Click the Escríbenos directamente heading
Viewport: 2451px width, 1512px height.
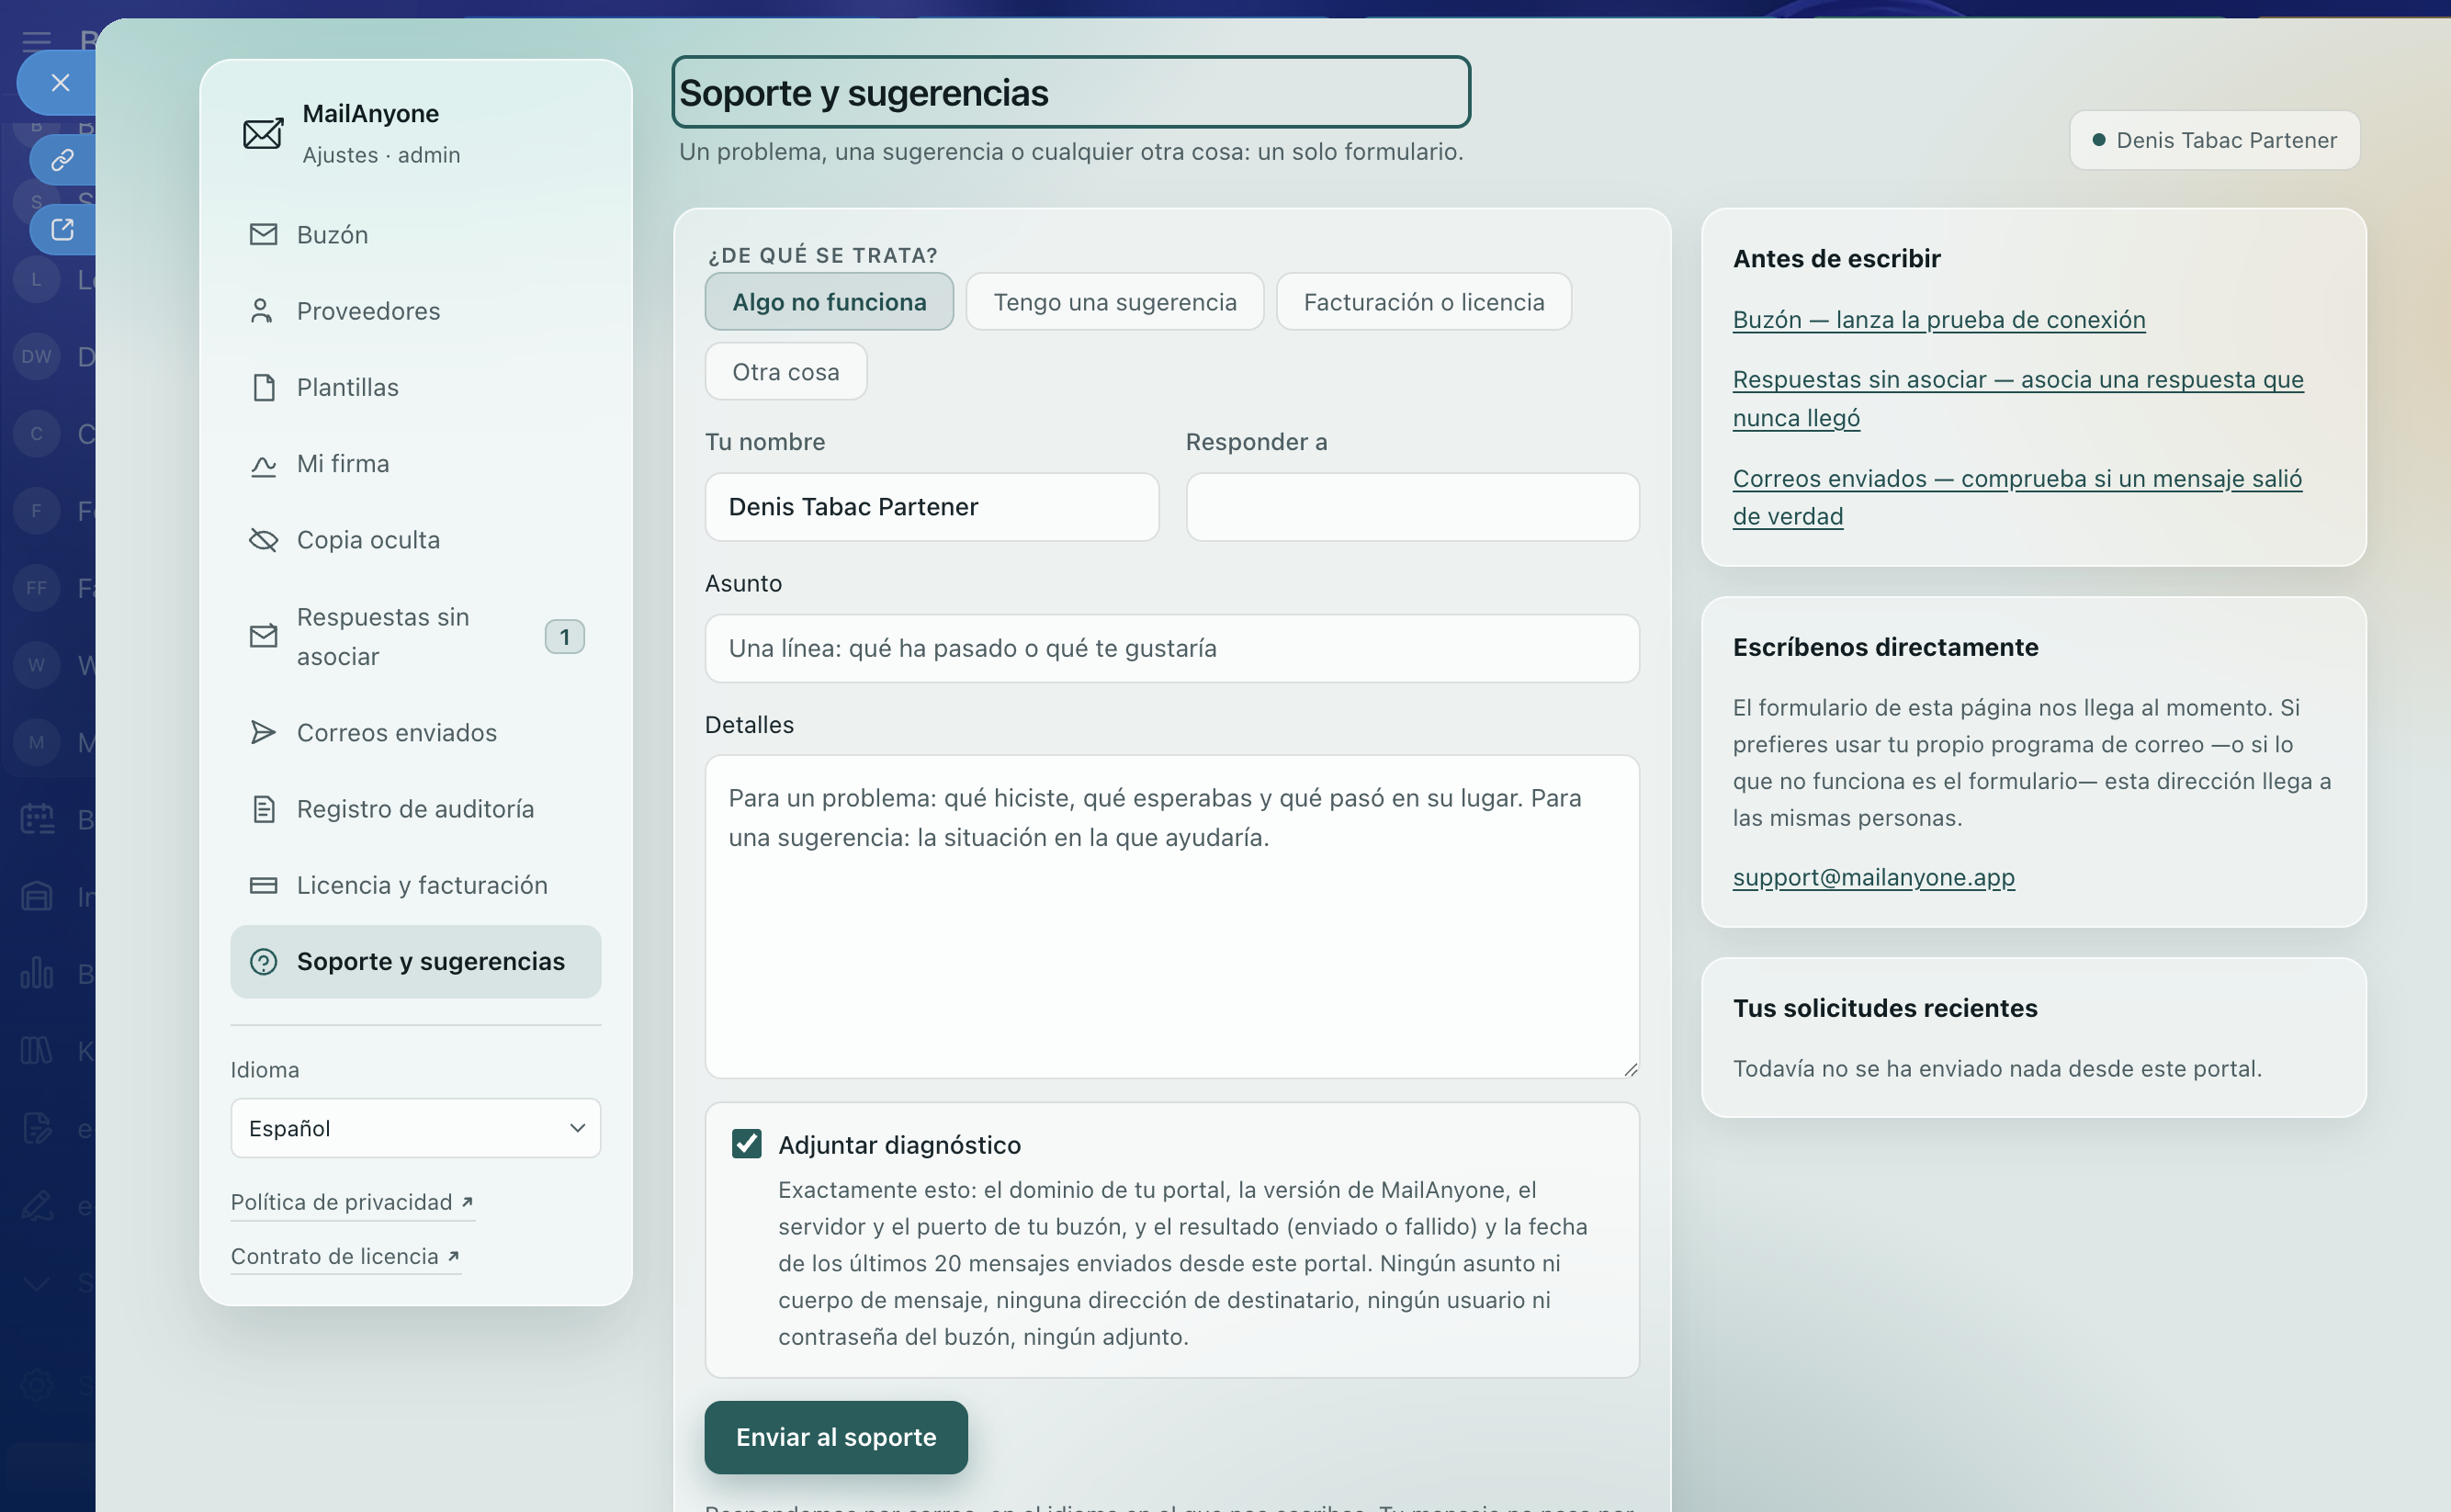[x=1885, y=647]
